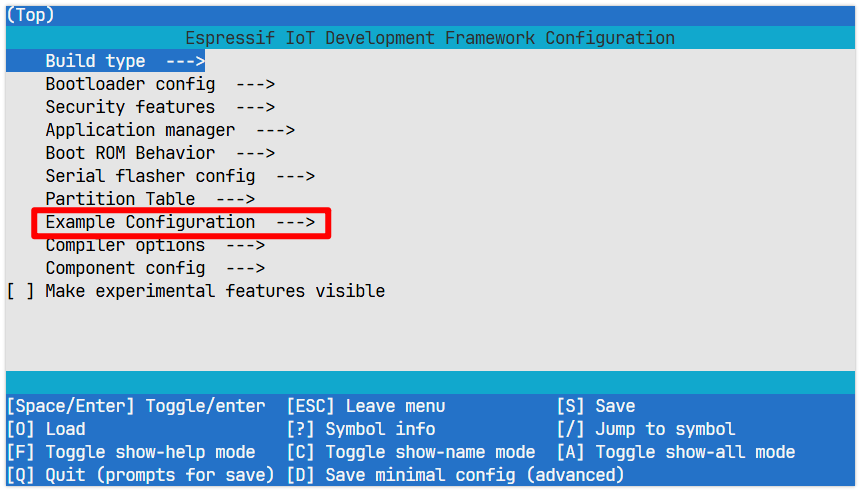
Task: Enter the Application manager menu
Action: point(140,130)
